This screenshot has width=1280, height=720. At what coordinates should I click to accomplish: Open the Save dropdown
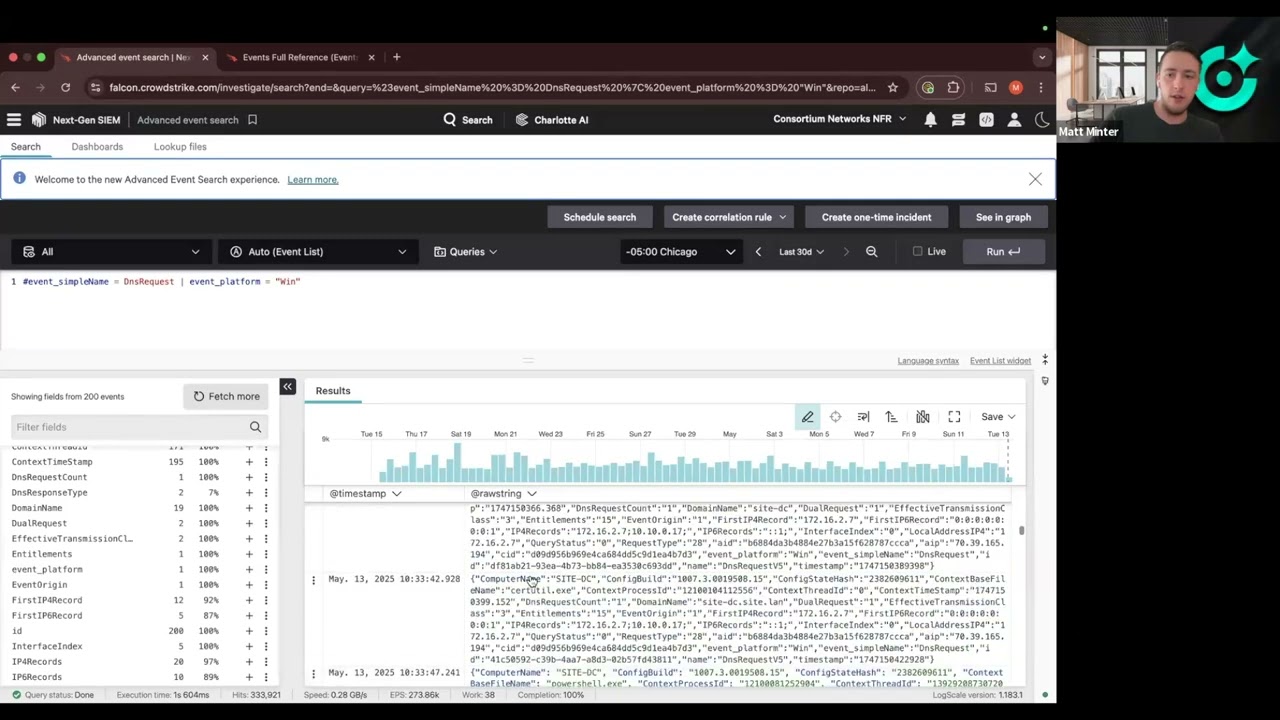coord(998,417)
